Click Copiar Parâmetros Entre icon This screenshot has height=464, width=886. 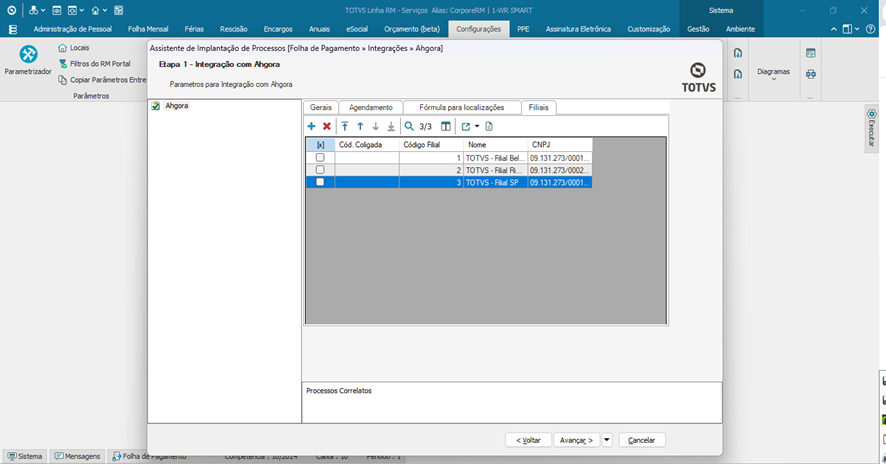click(x=63, y=80)
